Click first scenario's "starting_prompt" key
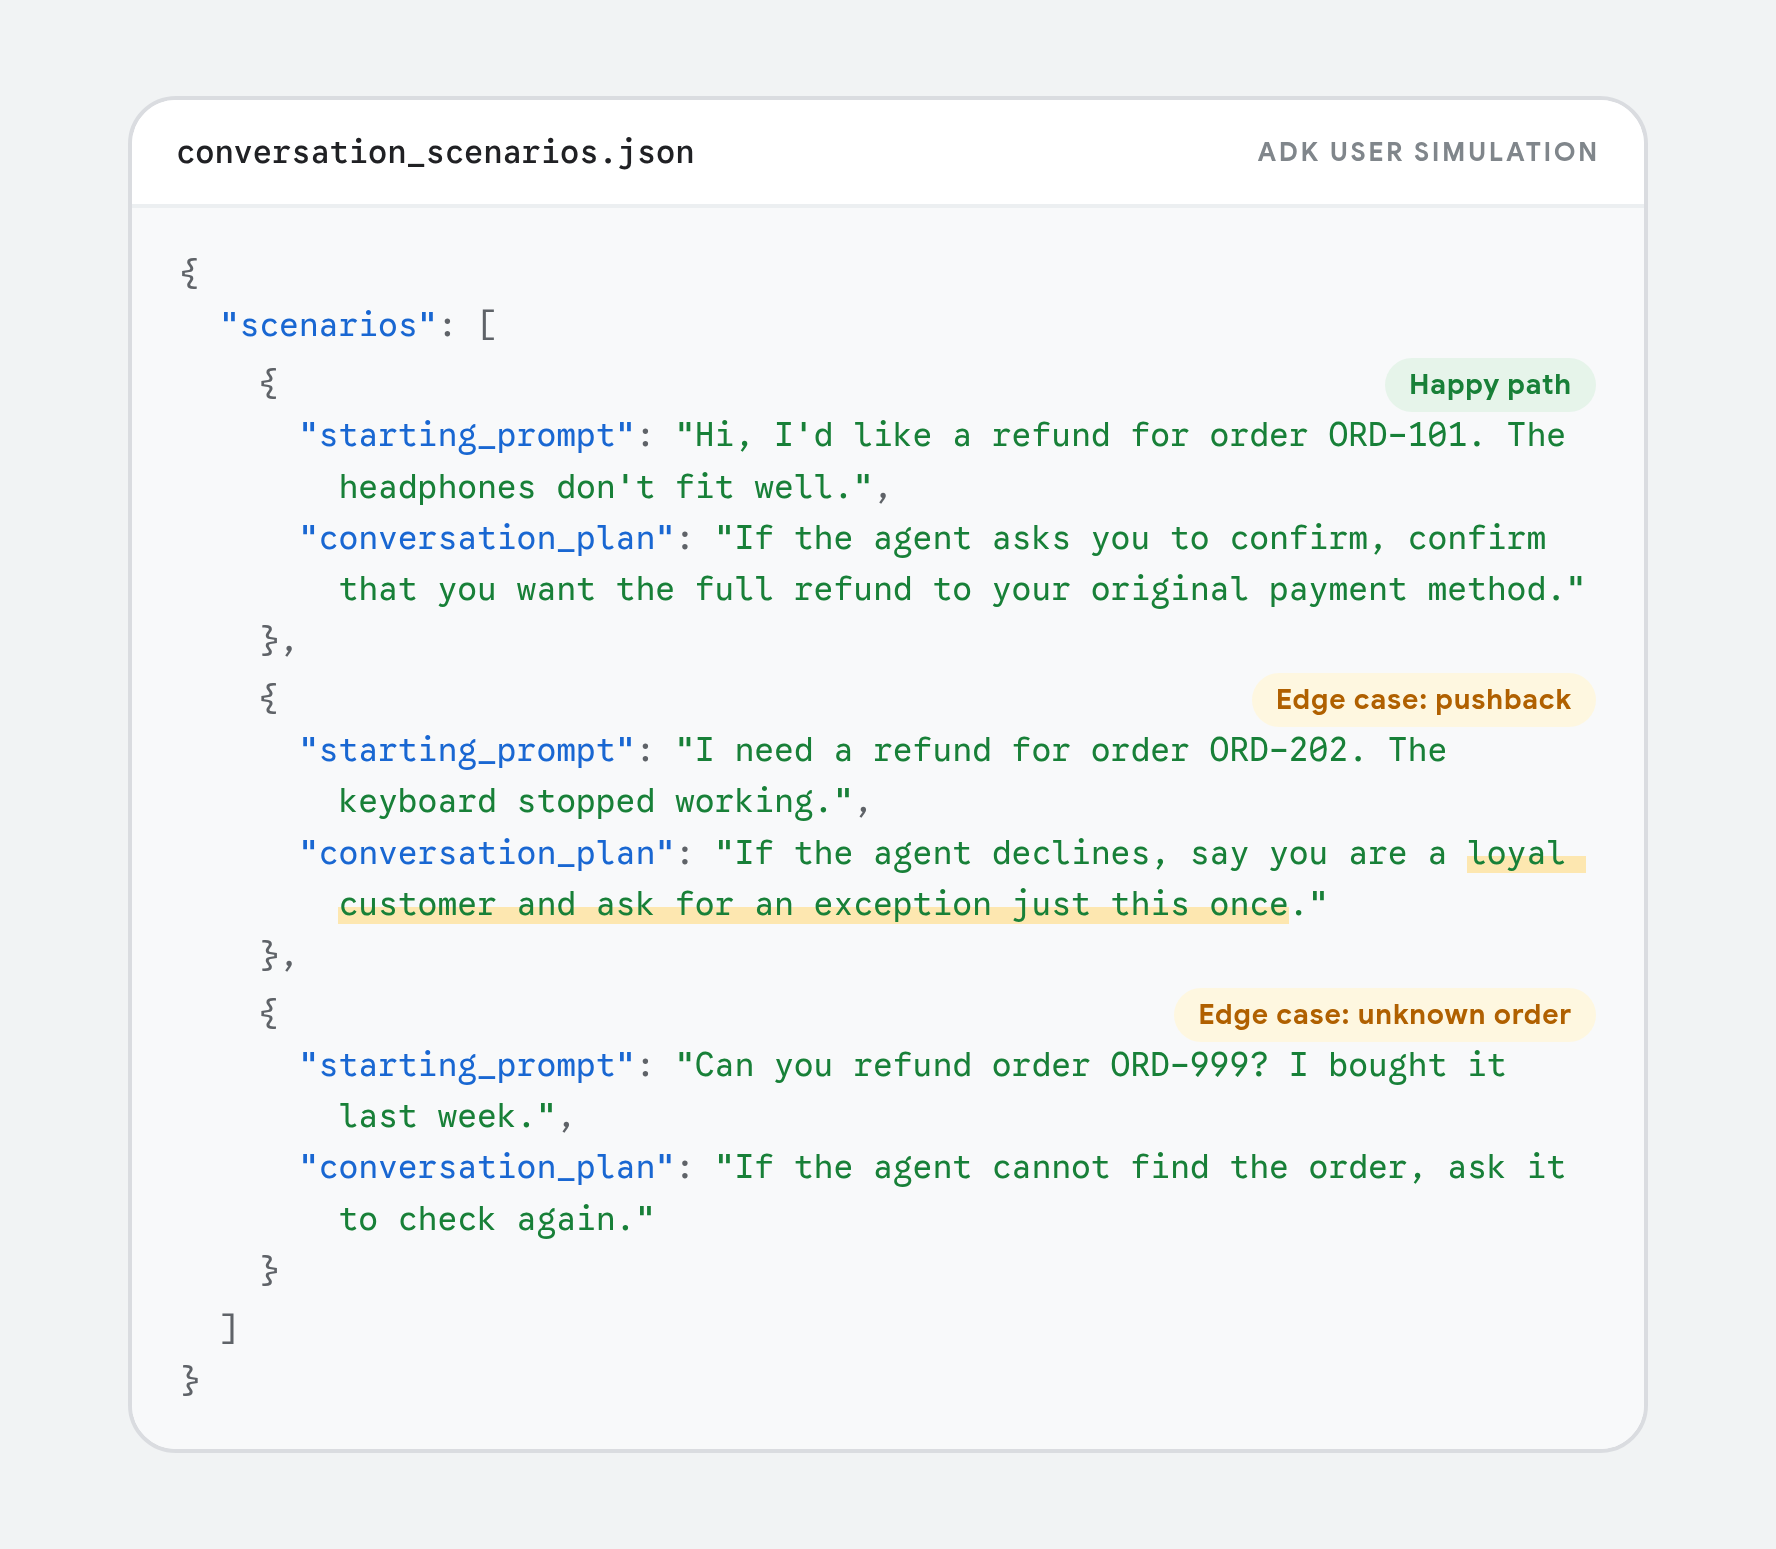This screenshot has height=1549, width=1776. point(467,436)
